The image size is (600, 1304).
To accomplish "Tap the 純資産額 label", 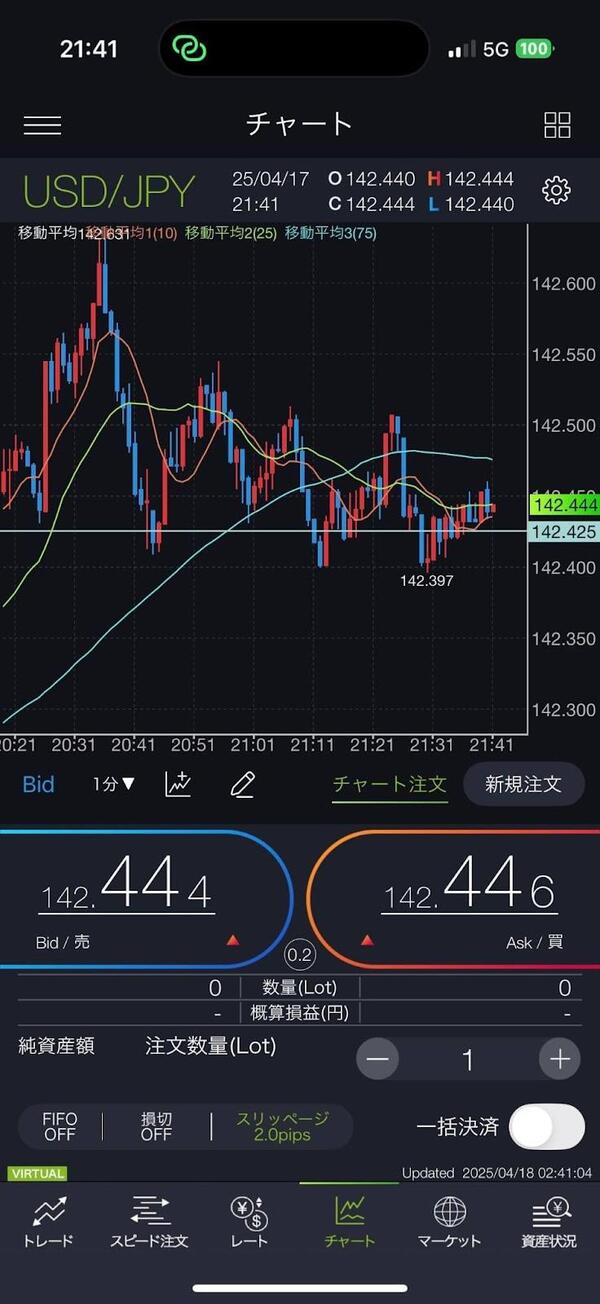I will coord(57,1046).
